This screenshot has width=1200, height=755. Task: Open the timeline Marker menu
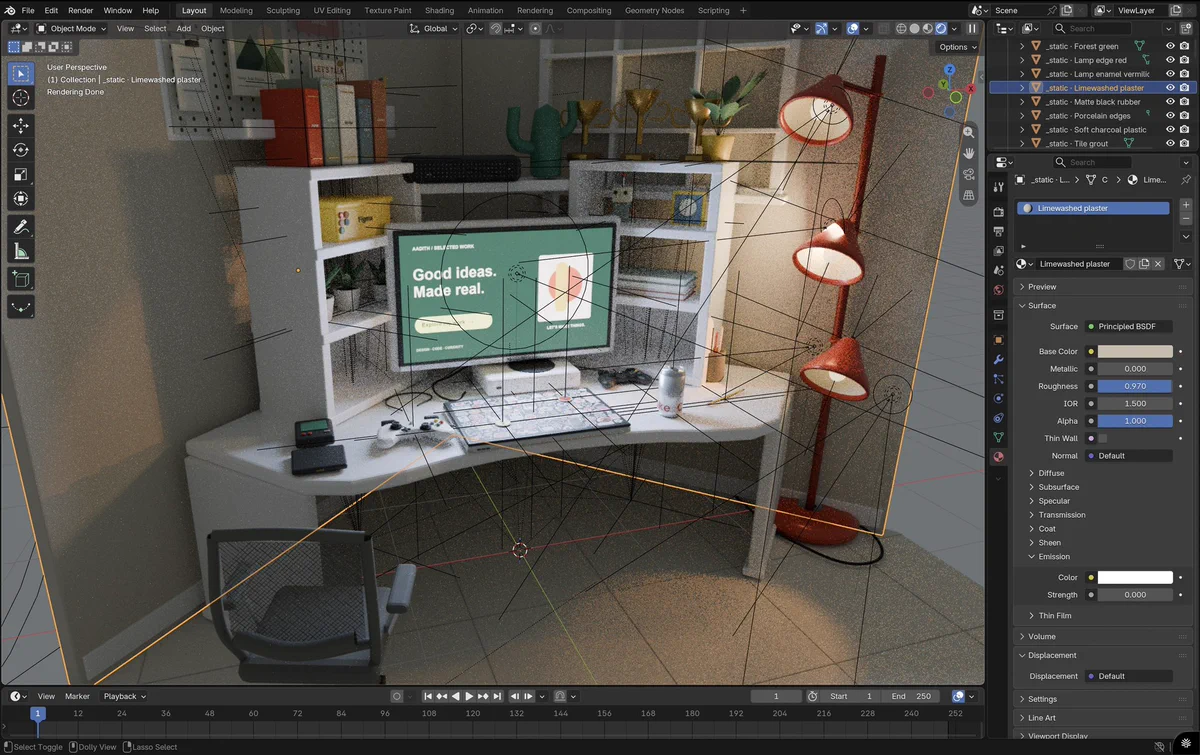pyautogui.click(x=77, y=696)
